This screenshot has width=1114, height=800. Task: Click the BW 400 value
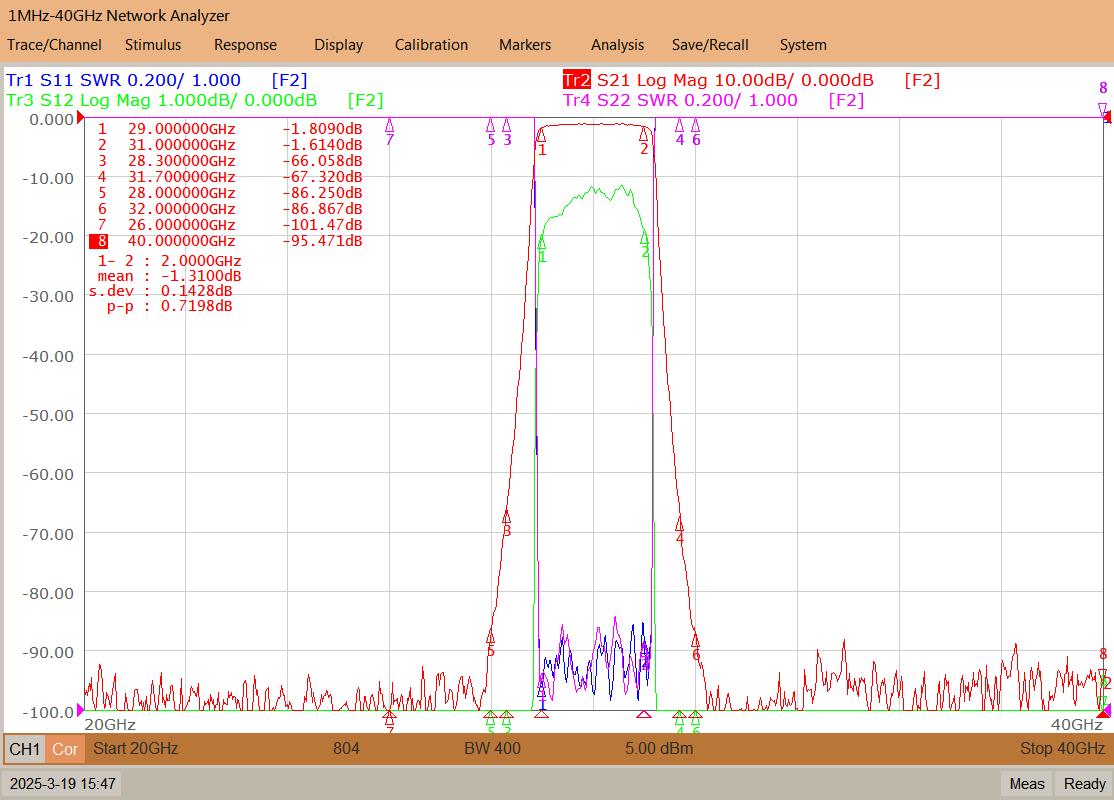click(x=492, y=748)
